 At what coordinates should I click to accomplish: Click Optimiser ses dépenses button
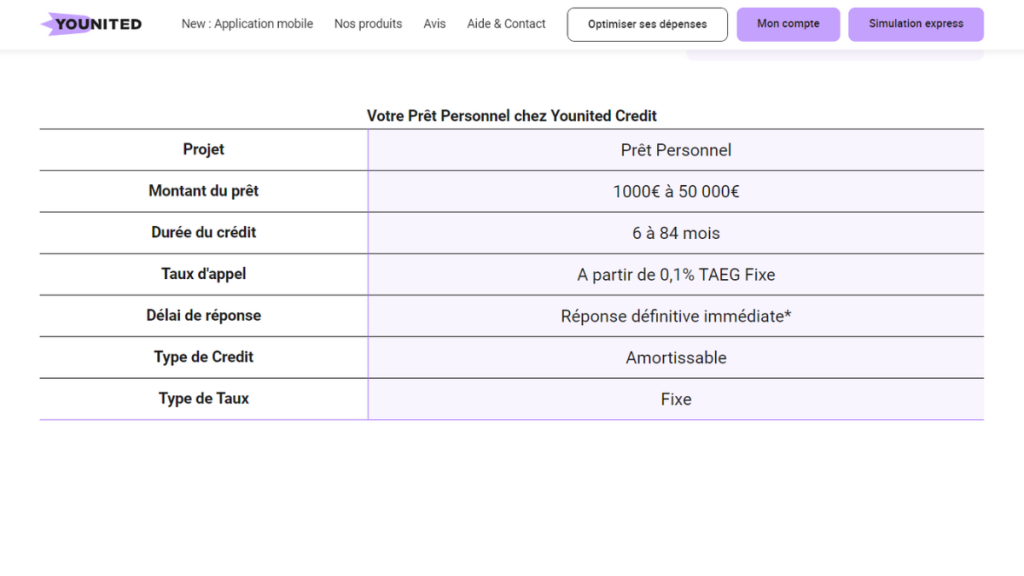tap(647, 24)
